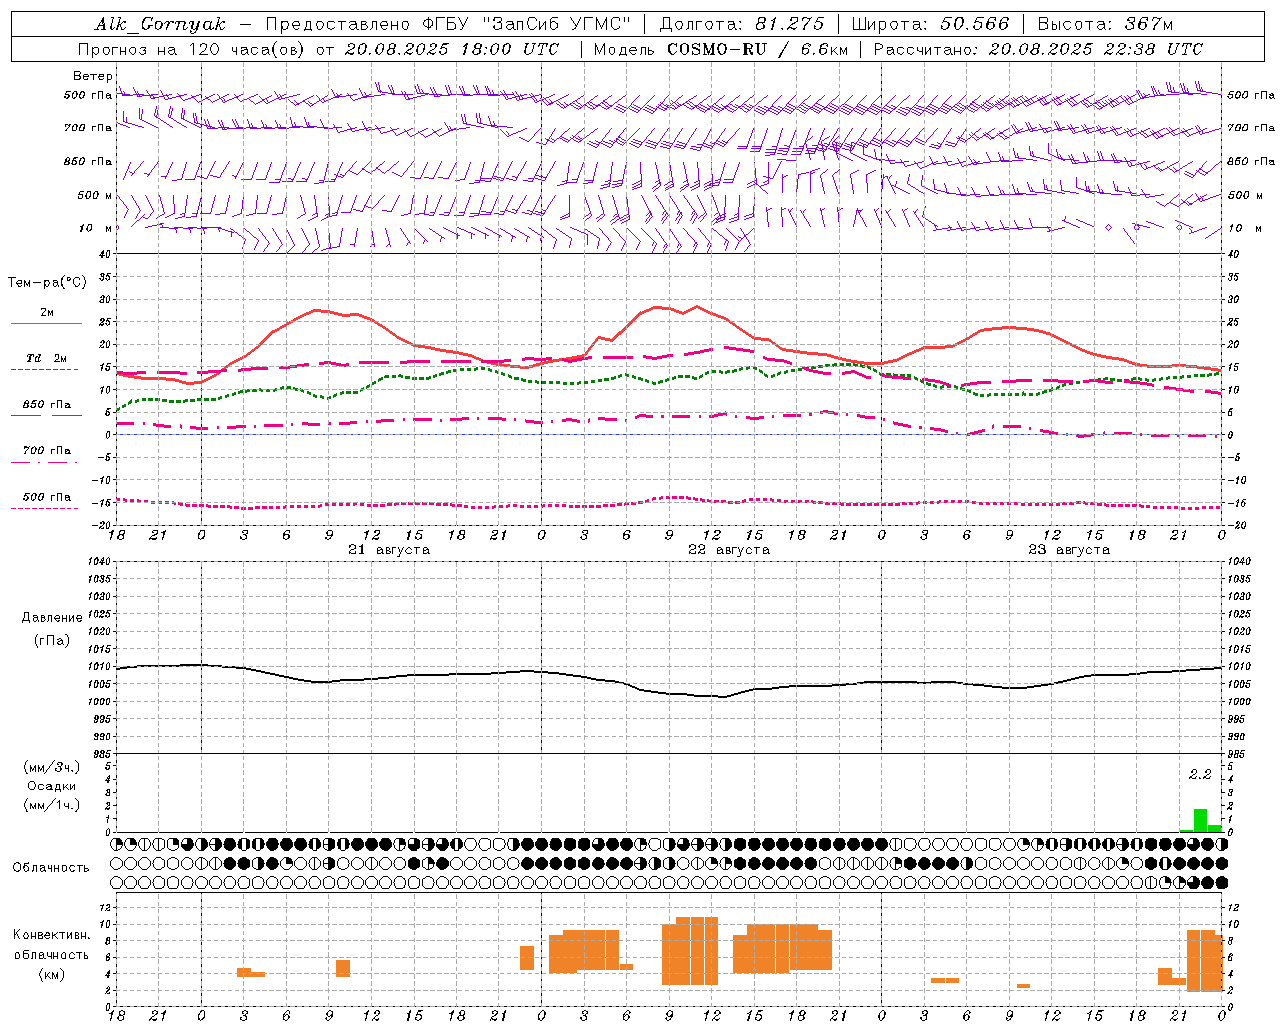Click the Облачность panel label

(x=51, y=868)
